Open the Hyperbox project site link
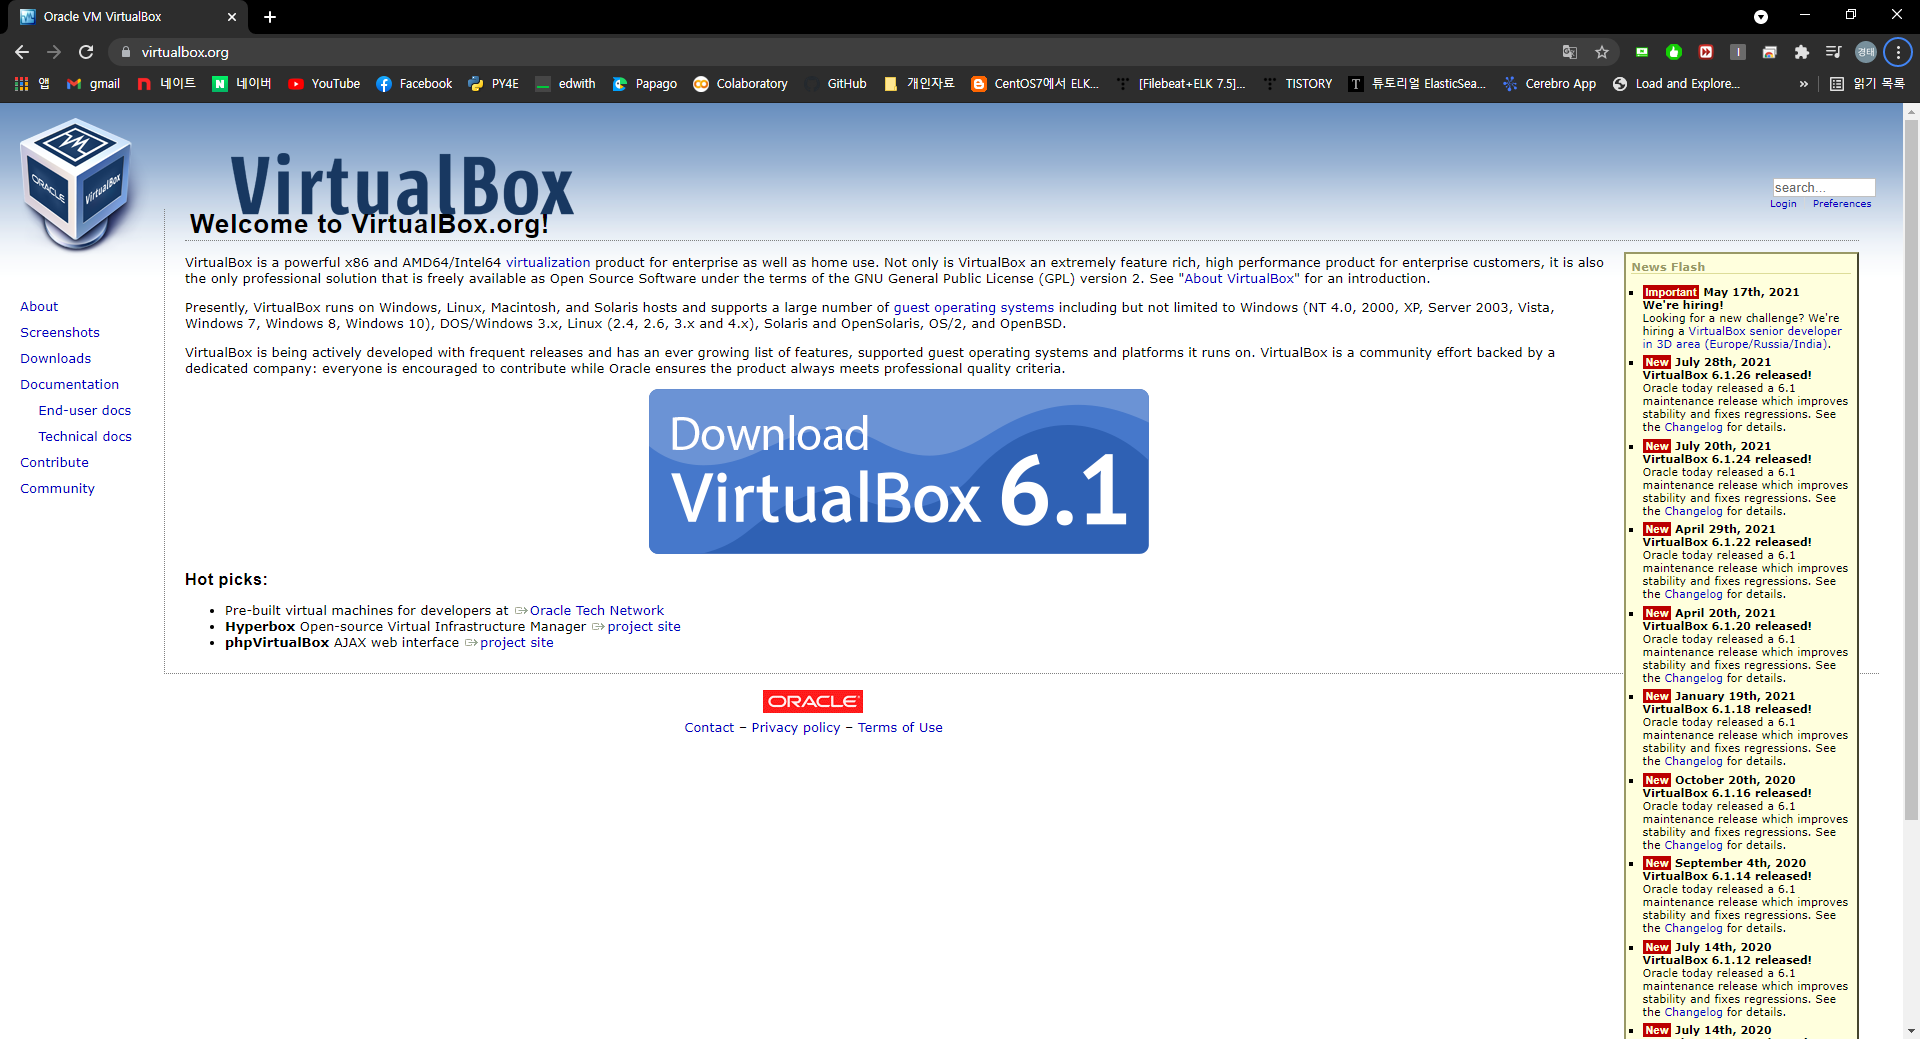 click(644, 627)
